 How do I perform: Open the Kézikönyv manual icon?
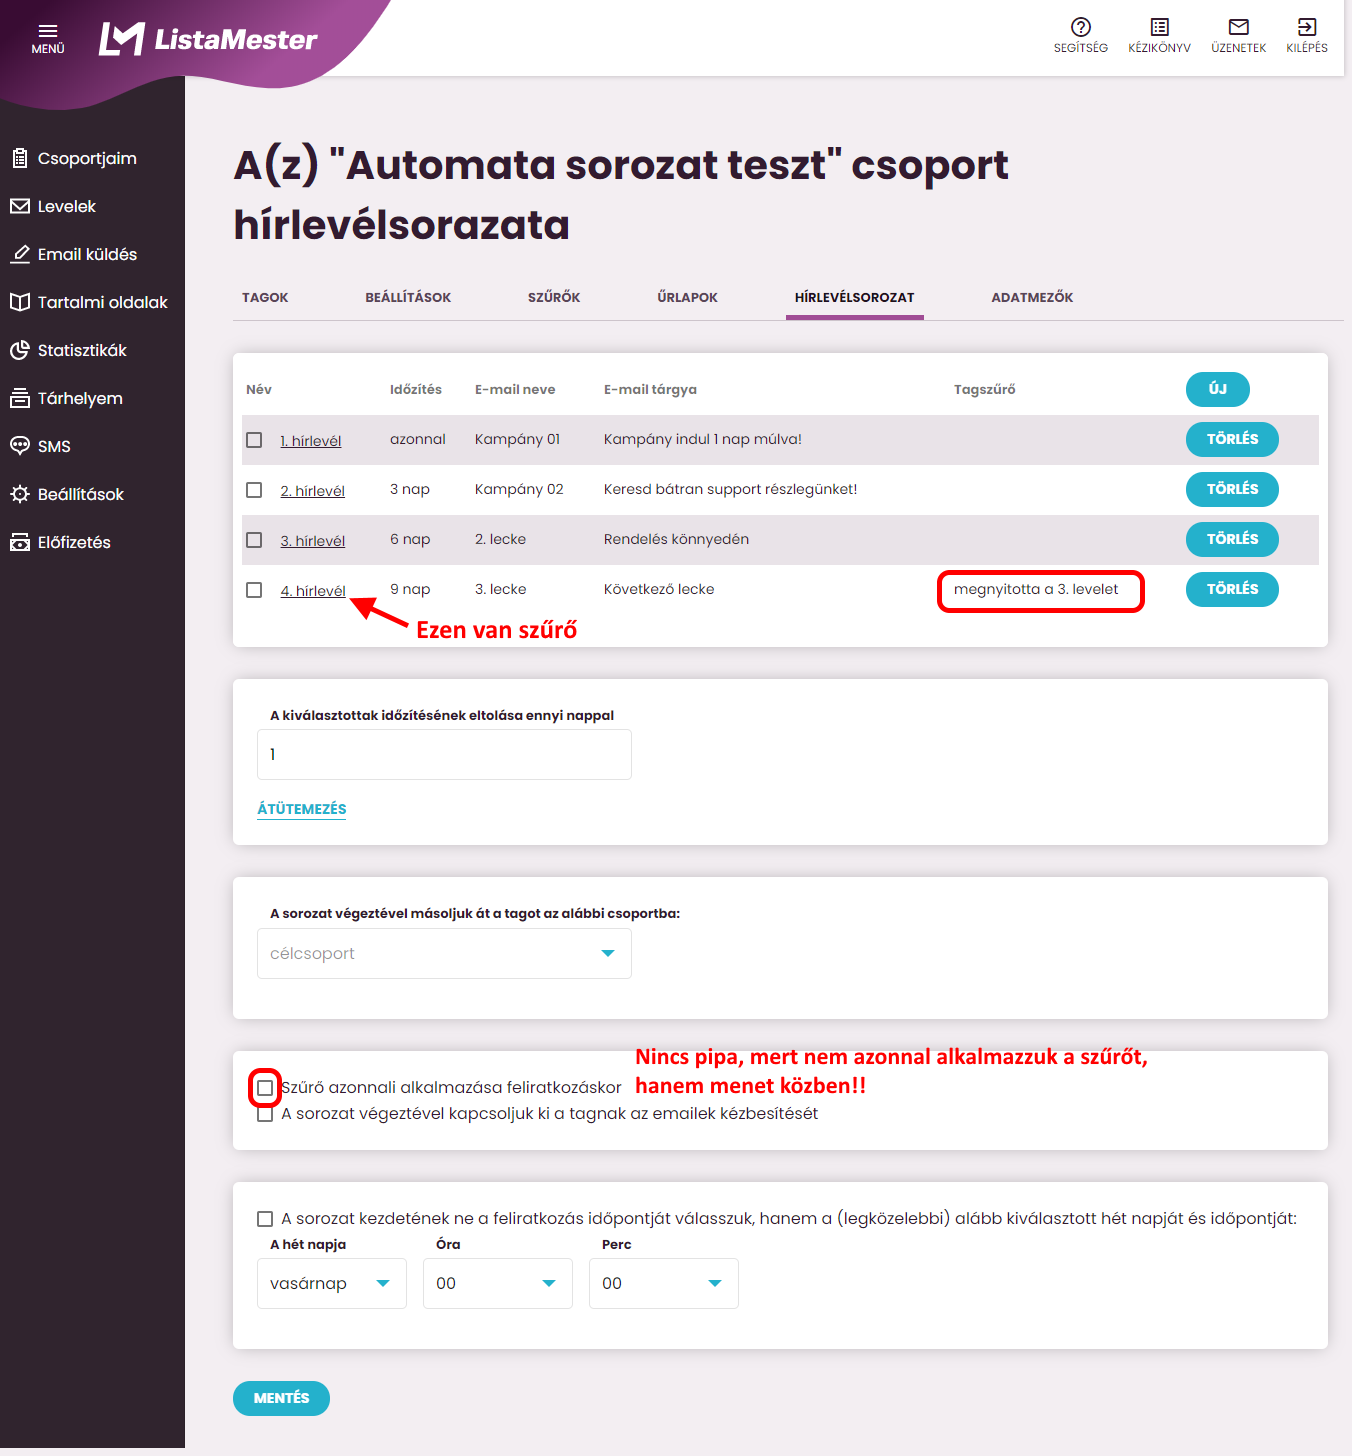coord(1159,27)
